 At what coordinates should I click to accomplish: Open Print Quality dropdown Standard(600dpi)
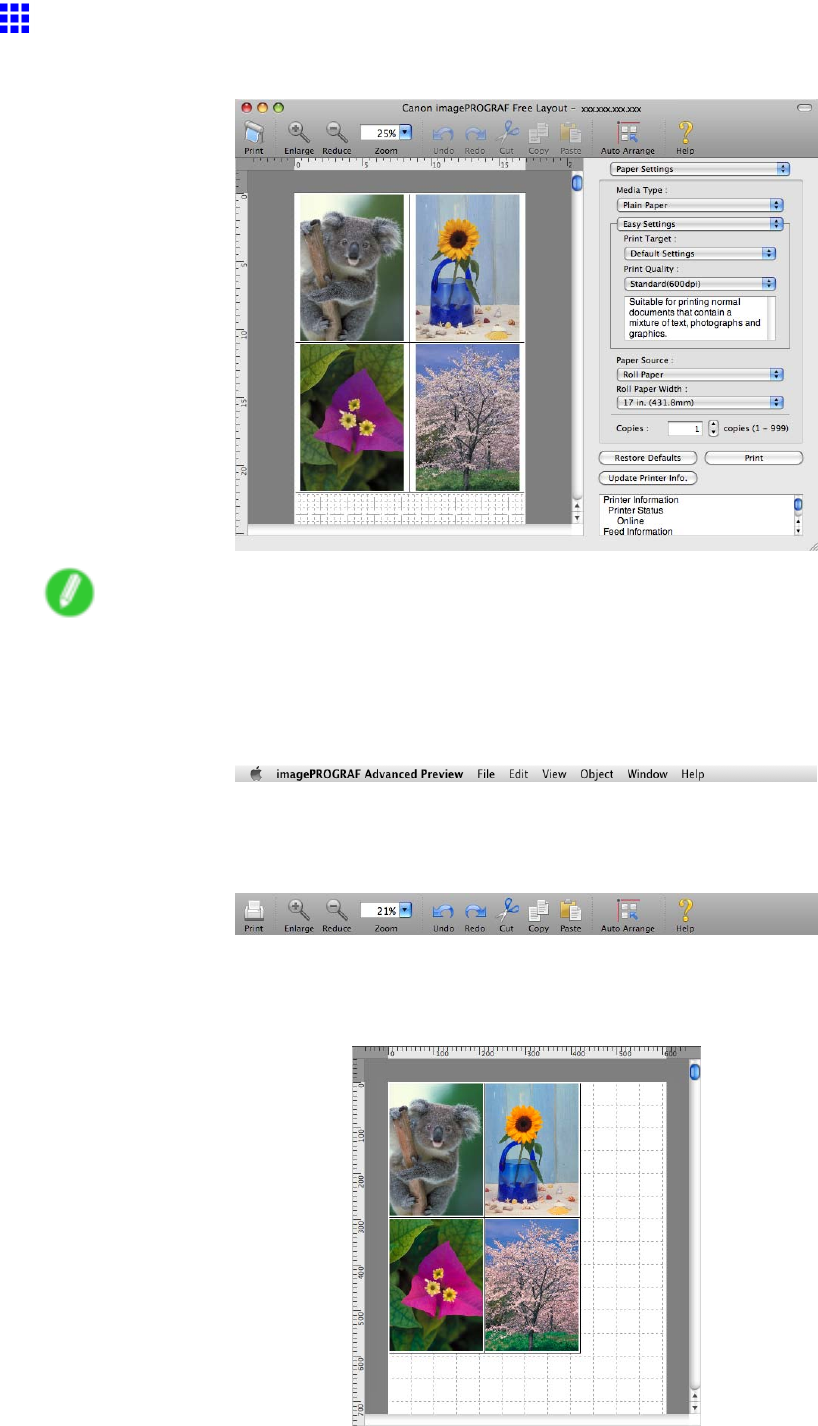[x=700, y=283]
